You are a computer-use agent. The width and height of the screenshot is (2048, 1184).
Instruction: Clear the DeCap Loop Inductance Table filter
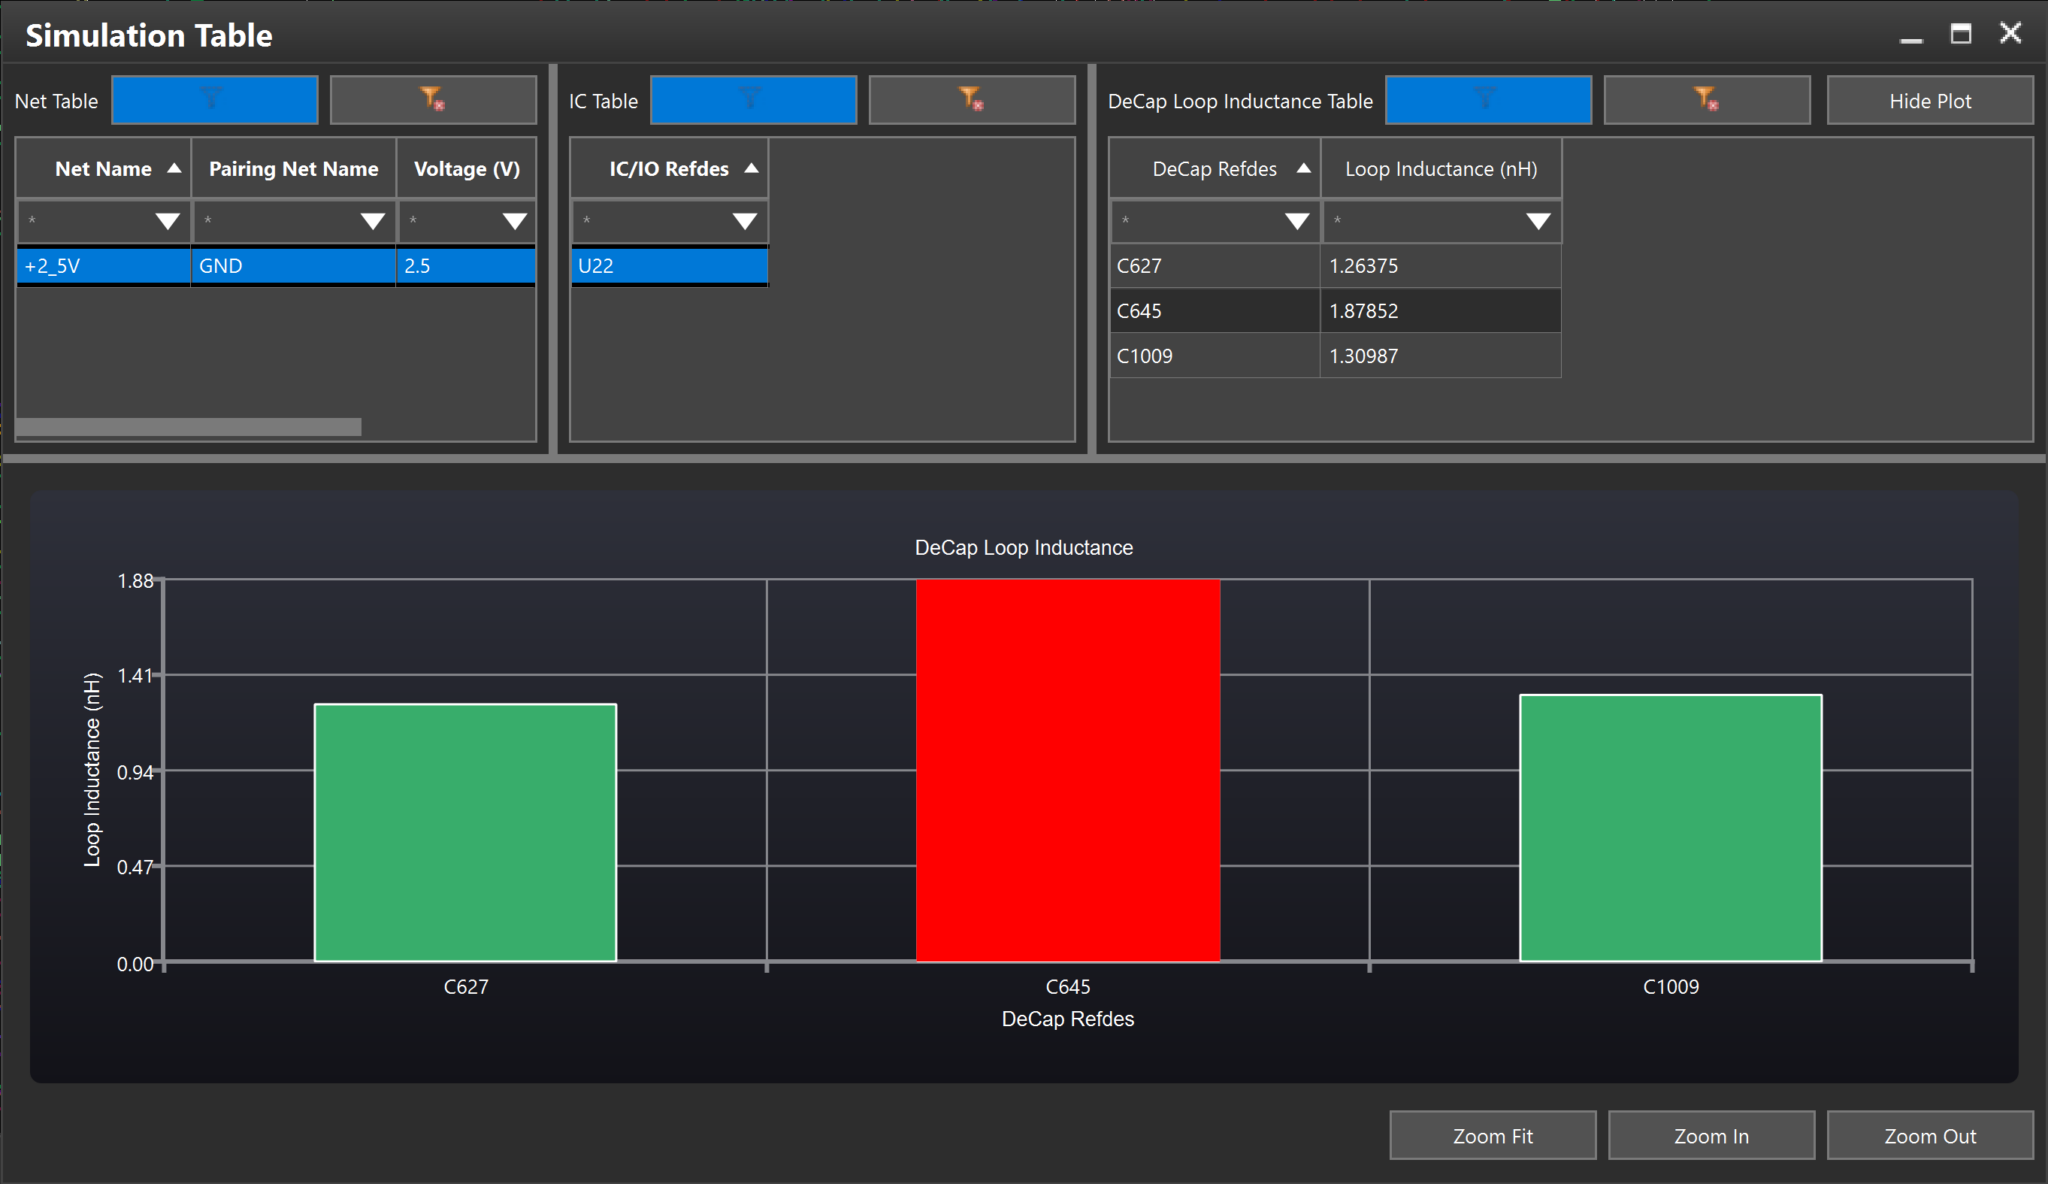click(x=1706, y=99)
